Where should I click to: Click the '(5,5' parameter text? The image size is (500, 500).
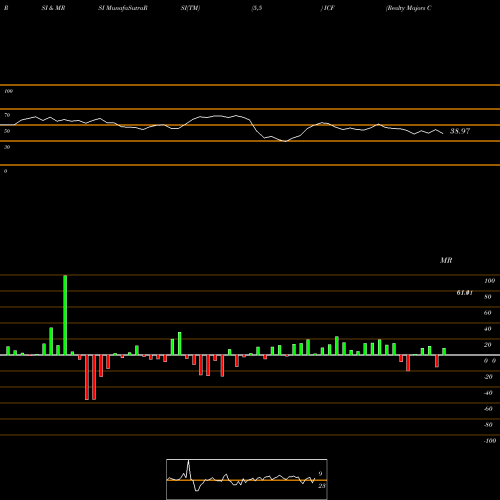[257, 8]
